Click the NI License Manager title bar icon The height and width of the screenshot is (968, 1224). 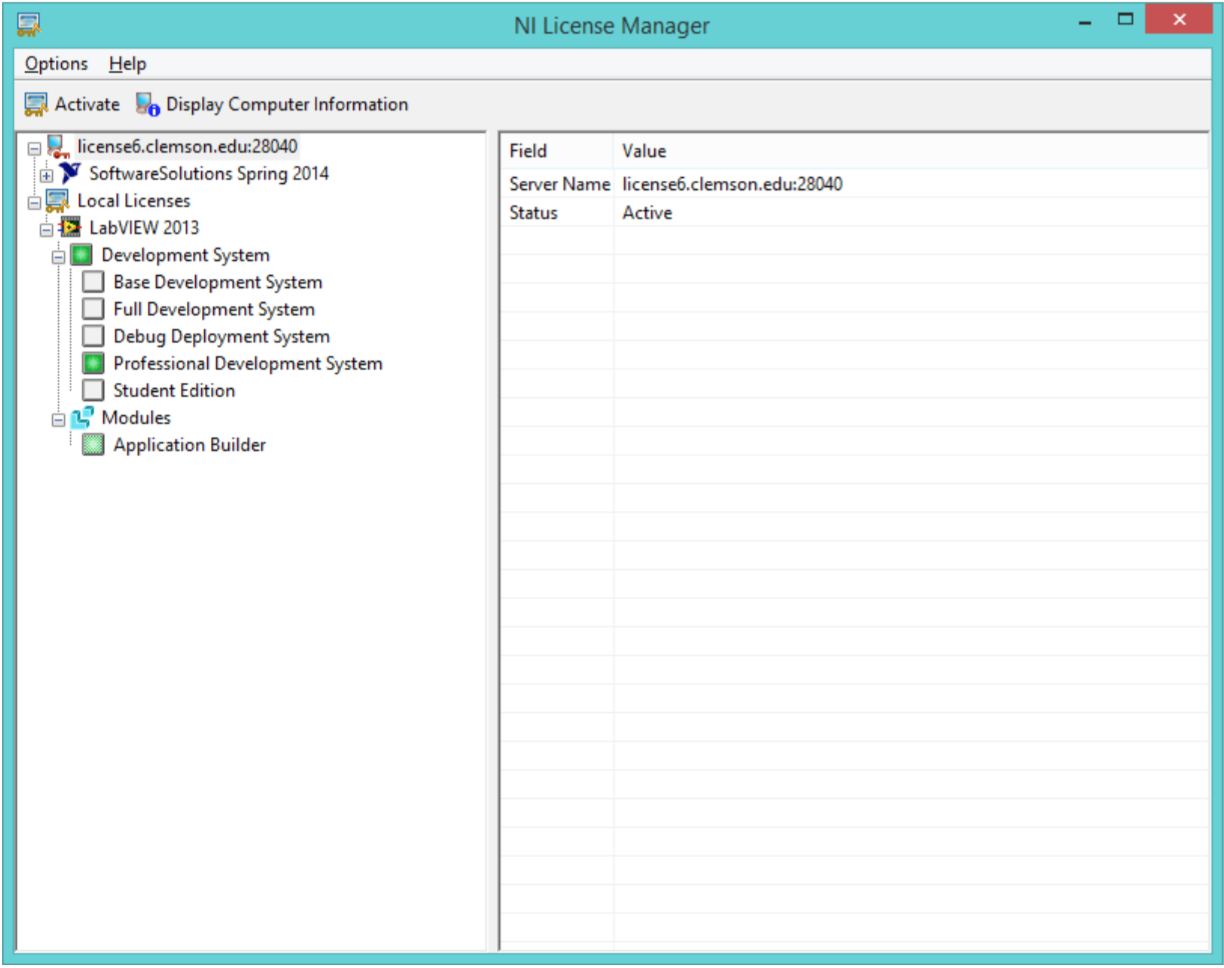click(29, 24)
